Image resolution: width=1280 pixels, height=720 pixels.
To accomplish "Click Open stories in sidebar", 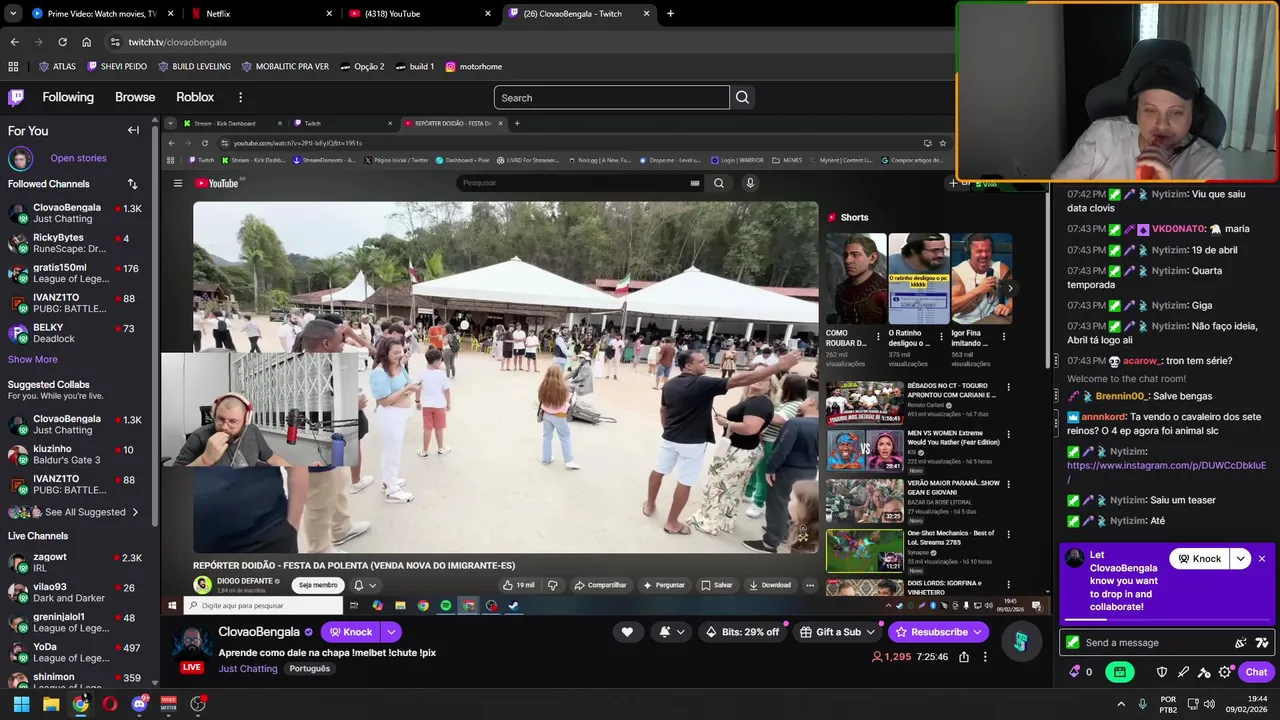I will [x=78, y=158].
